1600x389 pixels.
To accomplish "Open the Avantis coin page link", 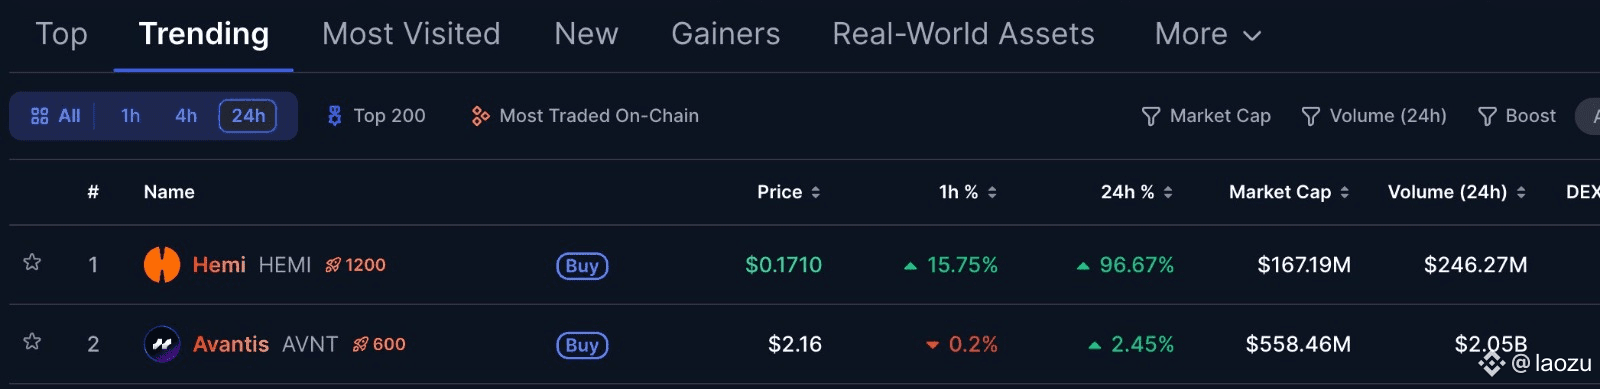I will [231, 344].
